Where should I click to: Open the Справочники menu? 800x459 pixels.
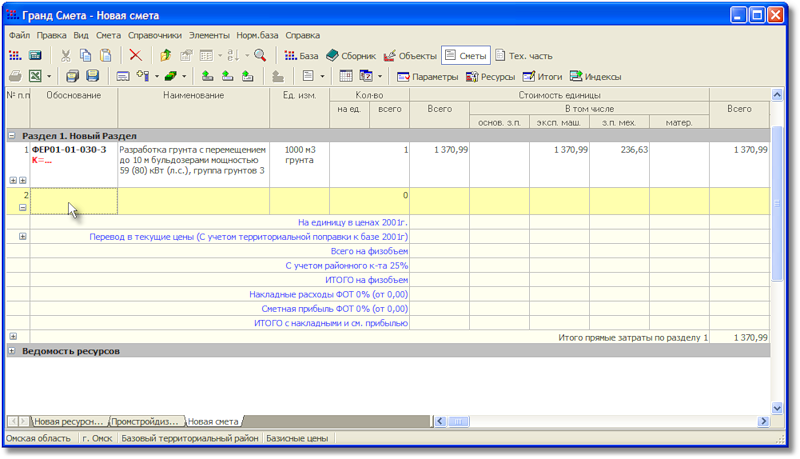pos(155,35)
